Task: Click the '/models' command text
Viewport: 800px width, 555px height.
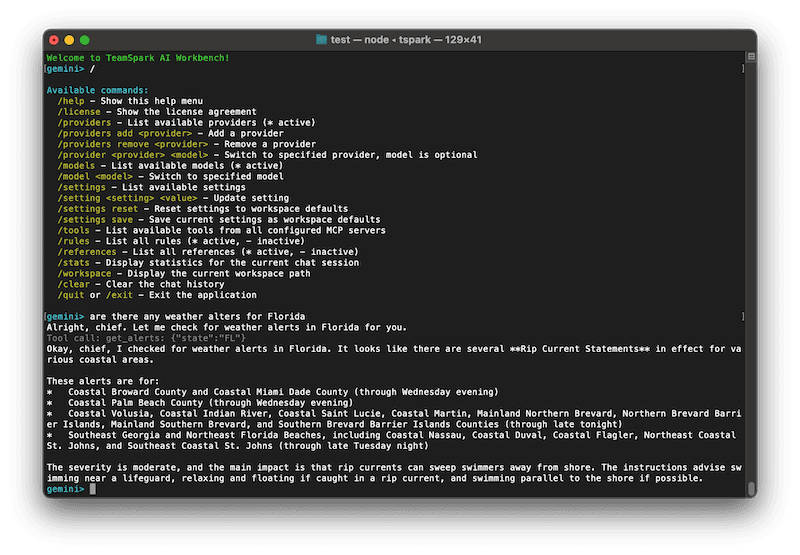Action: tap(76, 166)
